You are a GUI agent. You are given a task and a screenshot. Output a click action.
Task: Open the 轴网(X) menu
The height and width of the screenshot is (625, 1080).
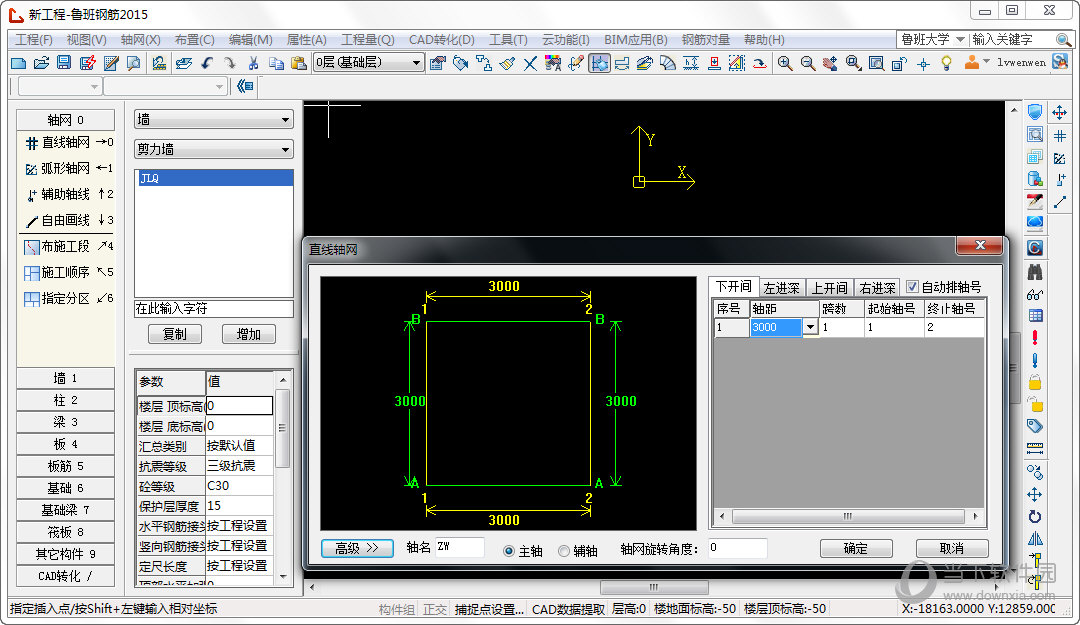coord(141,40)
